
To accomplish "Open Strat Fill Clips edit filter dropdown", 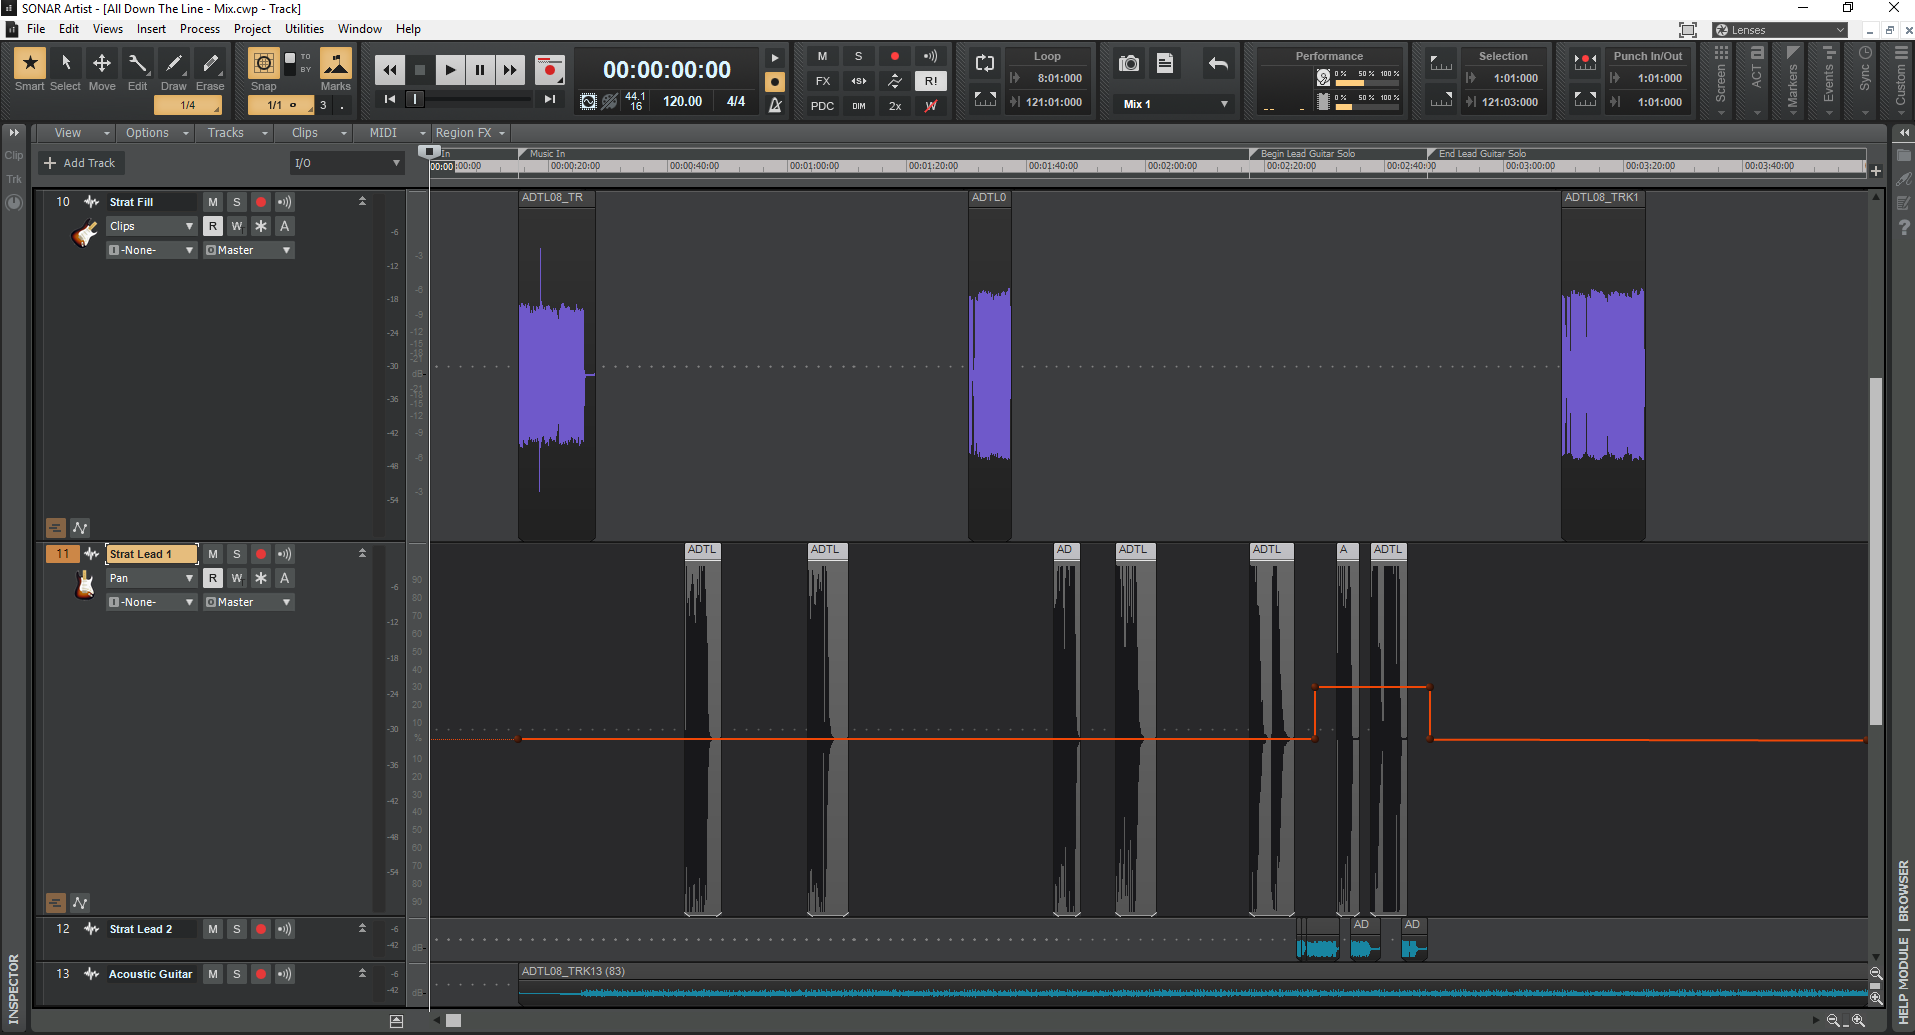I will [x=151, y=226].
